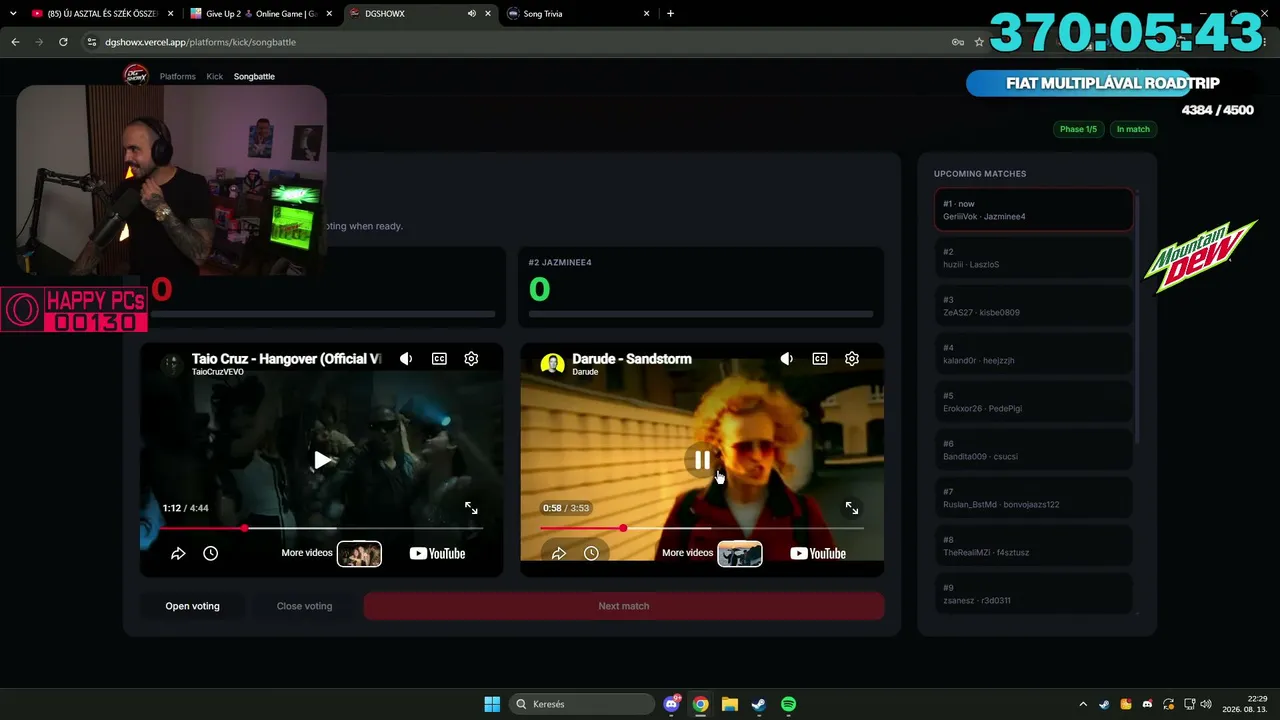This screenshot has height=720, width=1280.
Task: Select upcoming match #6 Bandita009 · csucsi
Action: click(1034, 450)
